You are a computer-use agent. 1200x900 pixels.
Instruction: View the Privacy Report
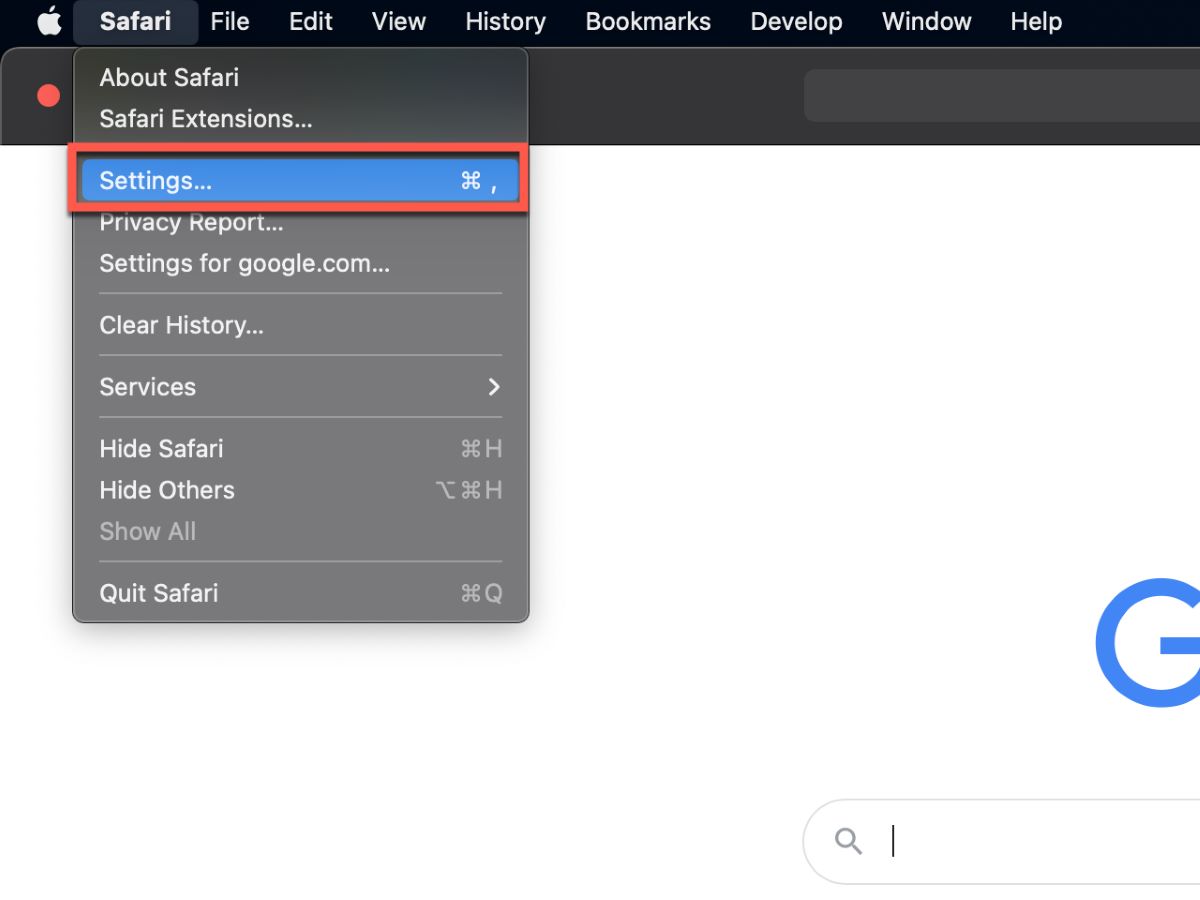pos(190,222)
